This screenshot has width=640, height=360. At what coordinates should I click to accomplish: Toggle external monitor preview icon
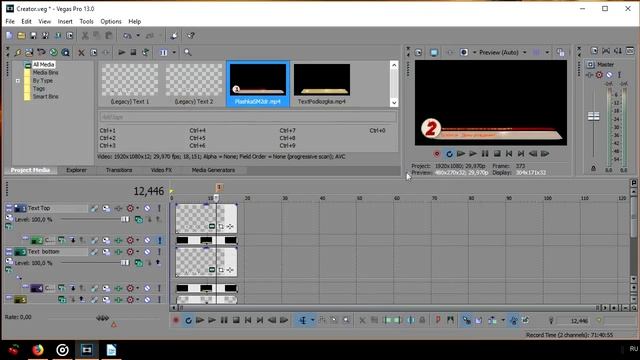point(434,53)
